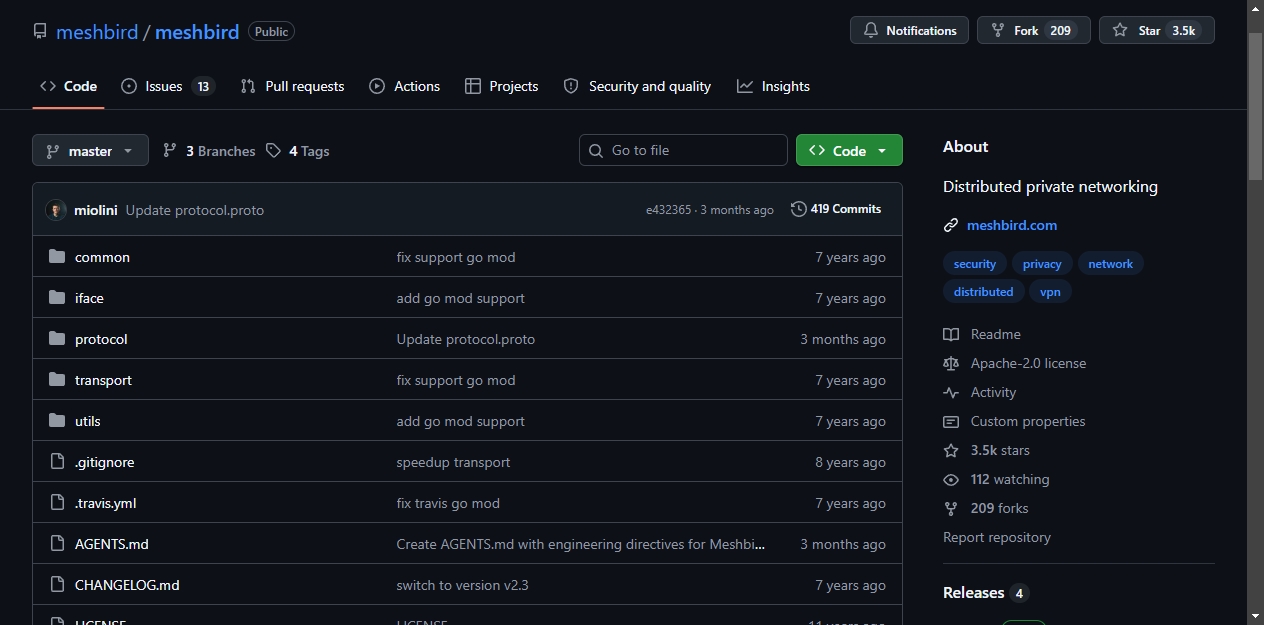
Task: View the Insights tab
Action: (x=773, y=86)
